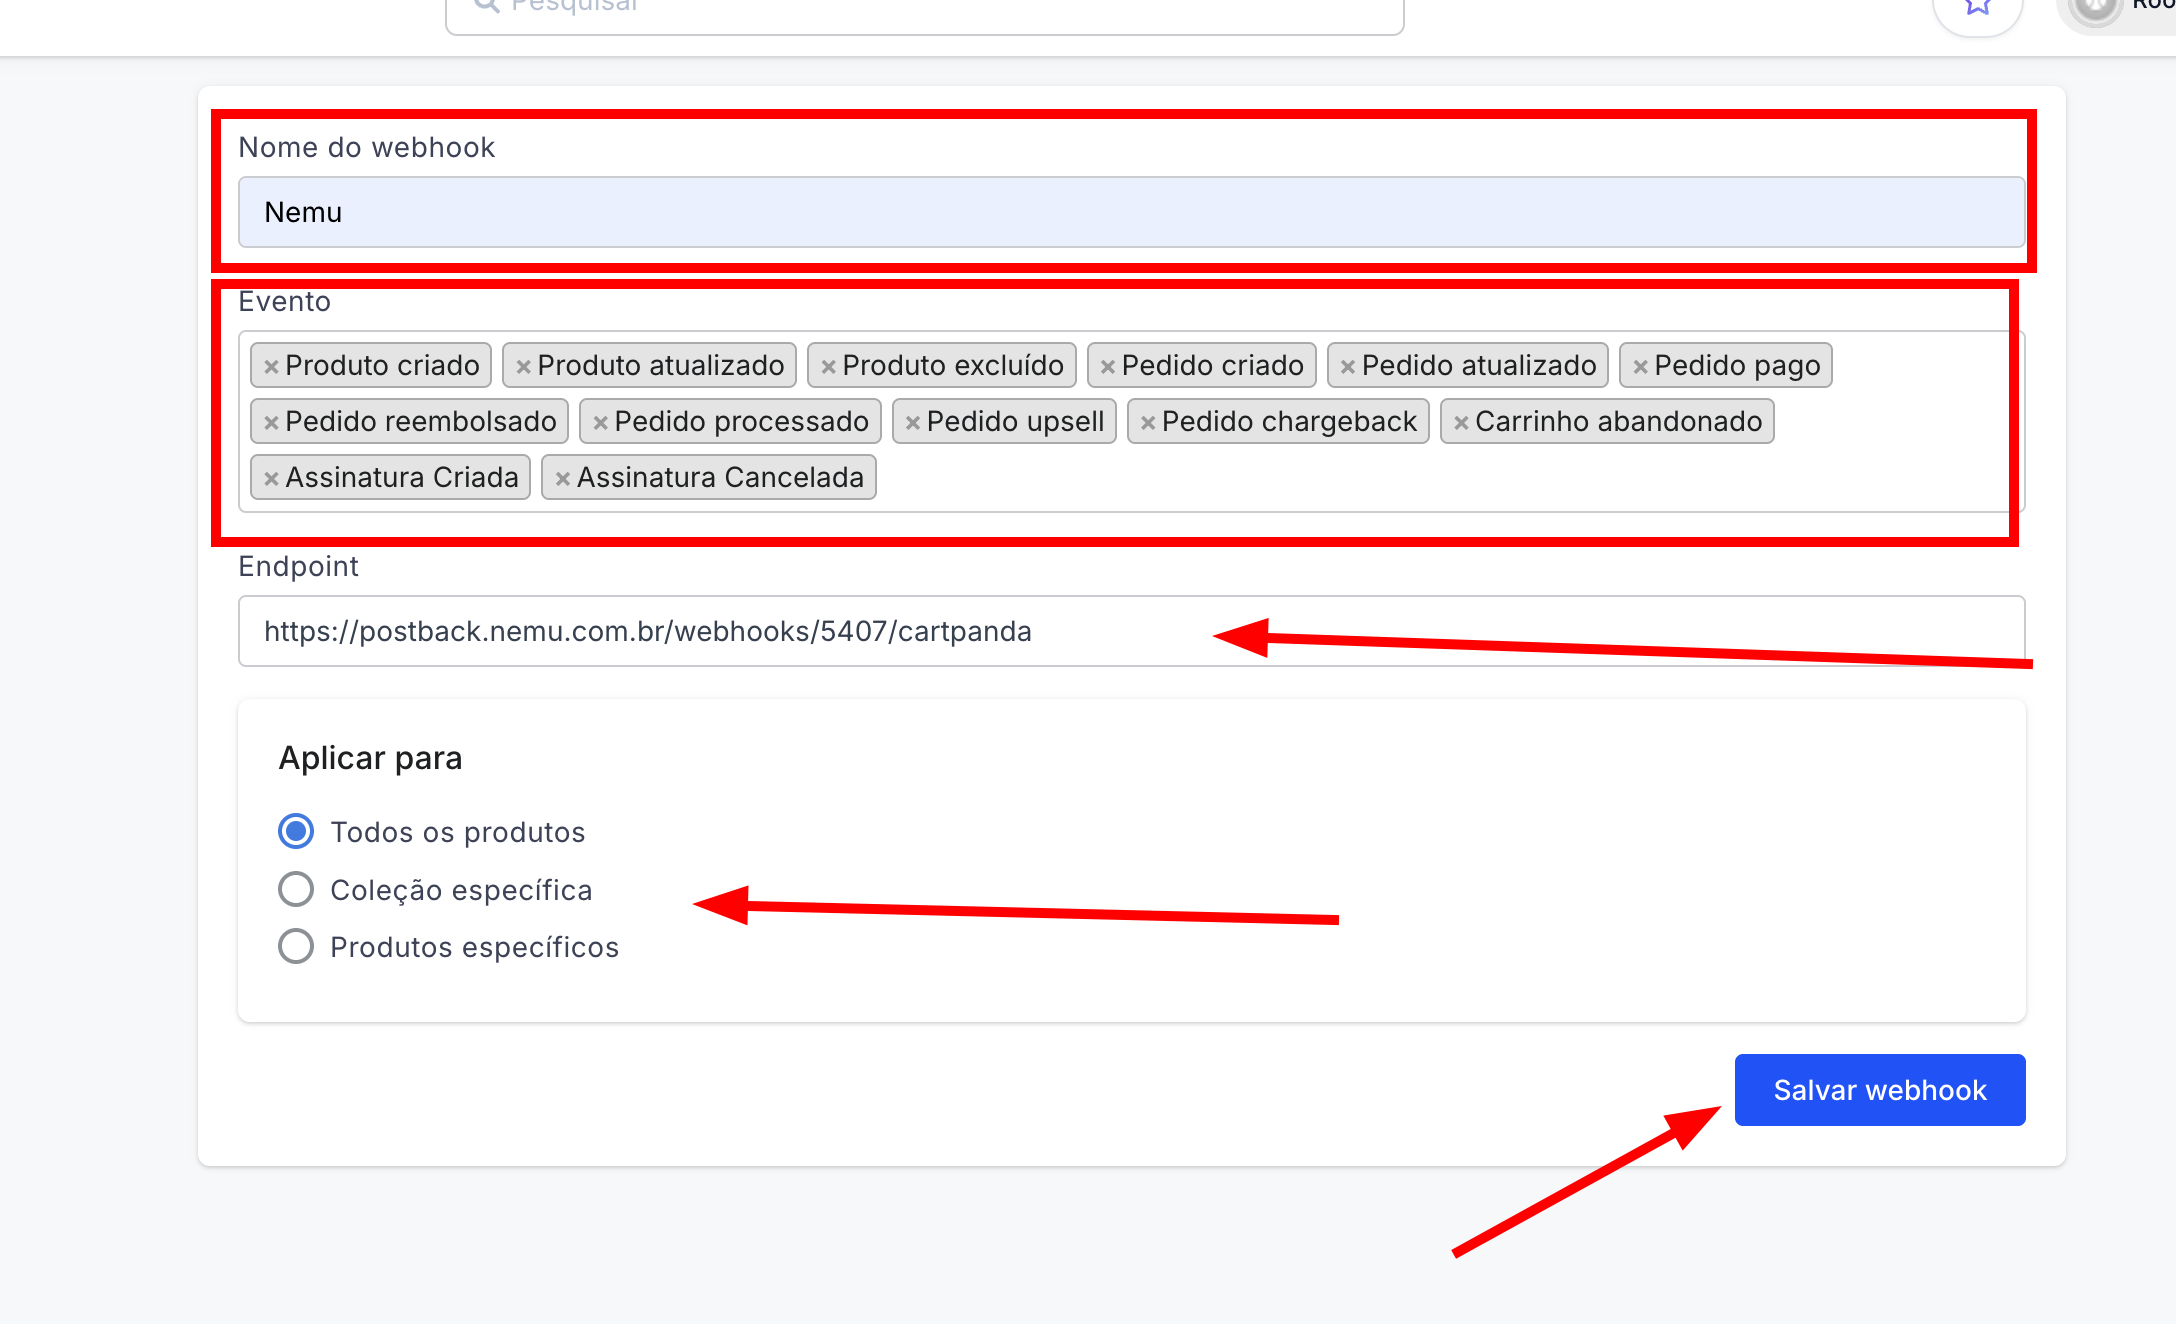Select Coleção específica radio option
Viewport: 2176px width, 1324px height.
296,889
